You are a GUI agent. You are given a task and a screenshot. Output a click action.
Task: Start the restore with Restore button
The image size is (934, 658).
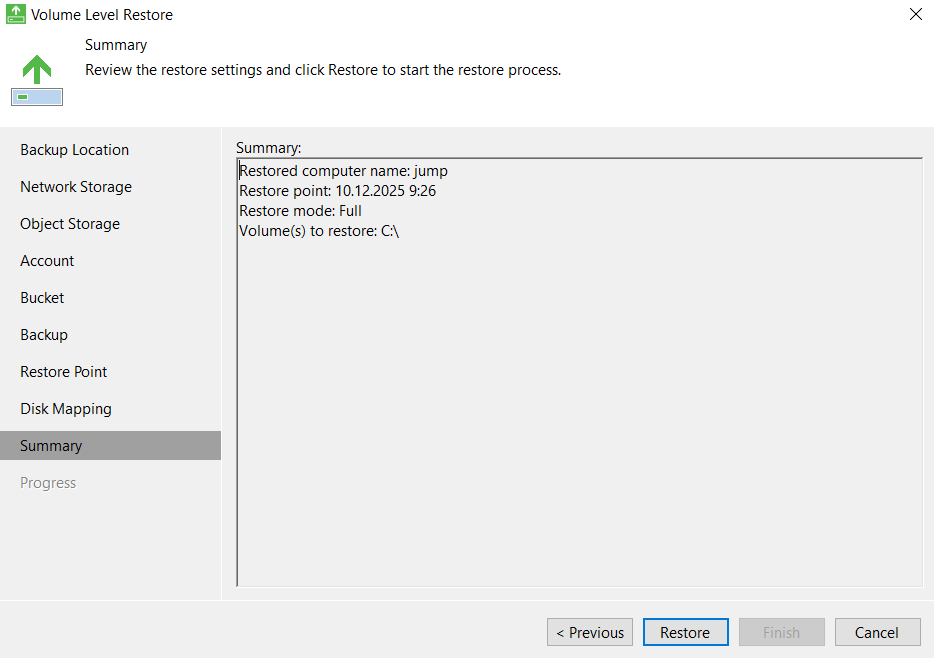[x=685, y=632]
